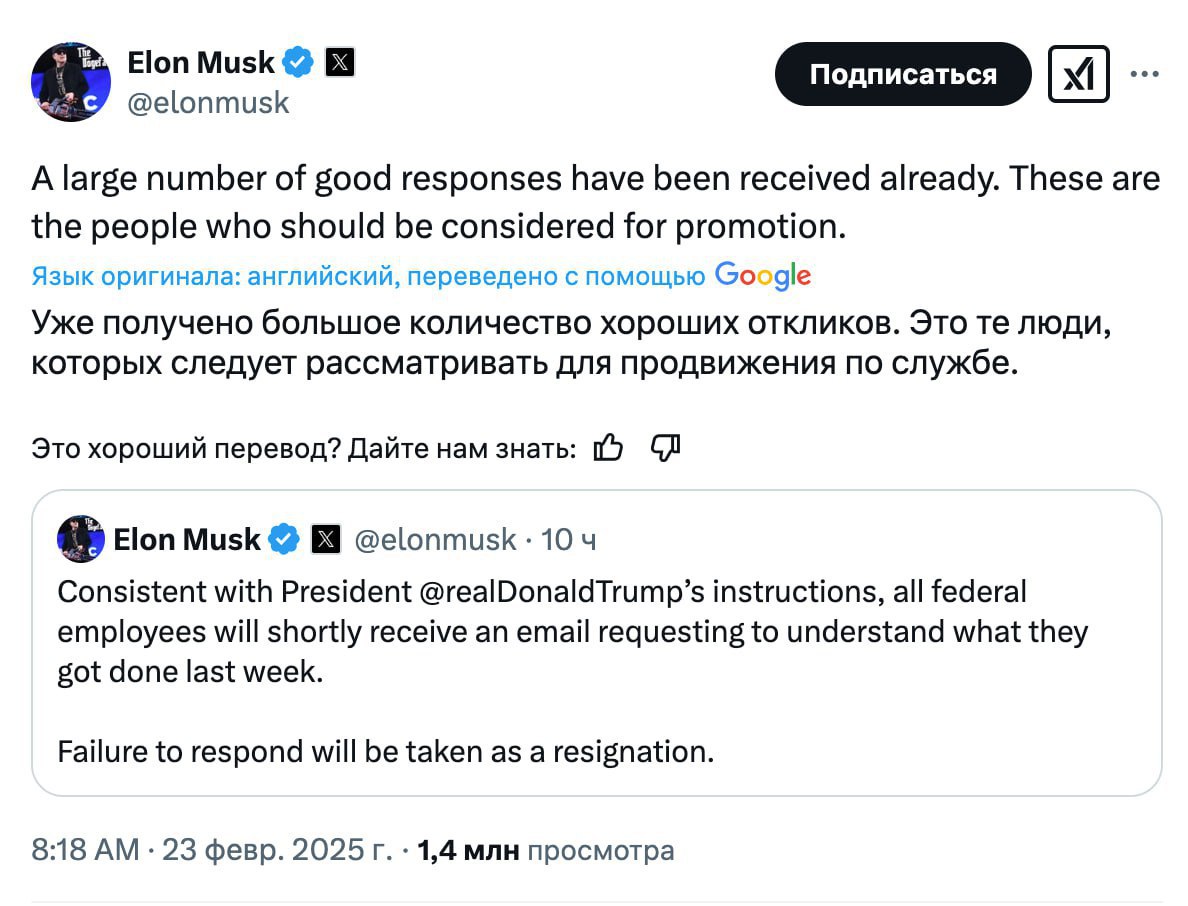Click the Elon Musk display name in header
This screenshot has width=1188, height=906.
(200, 62)
